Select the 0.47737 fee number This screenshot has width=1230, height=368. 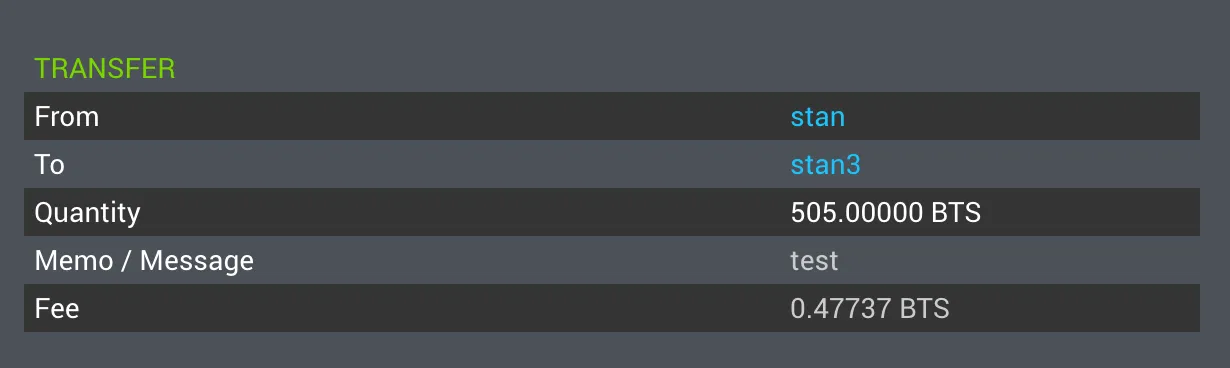coord(841,309)
